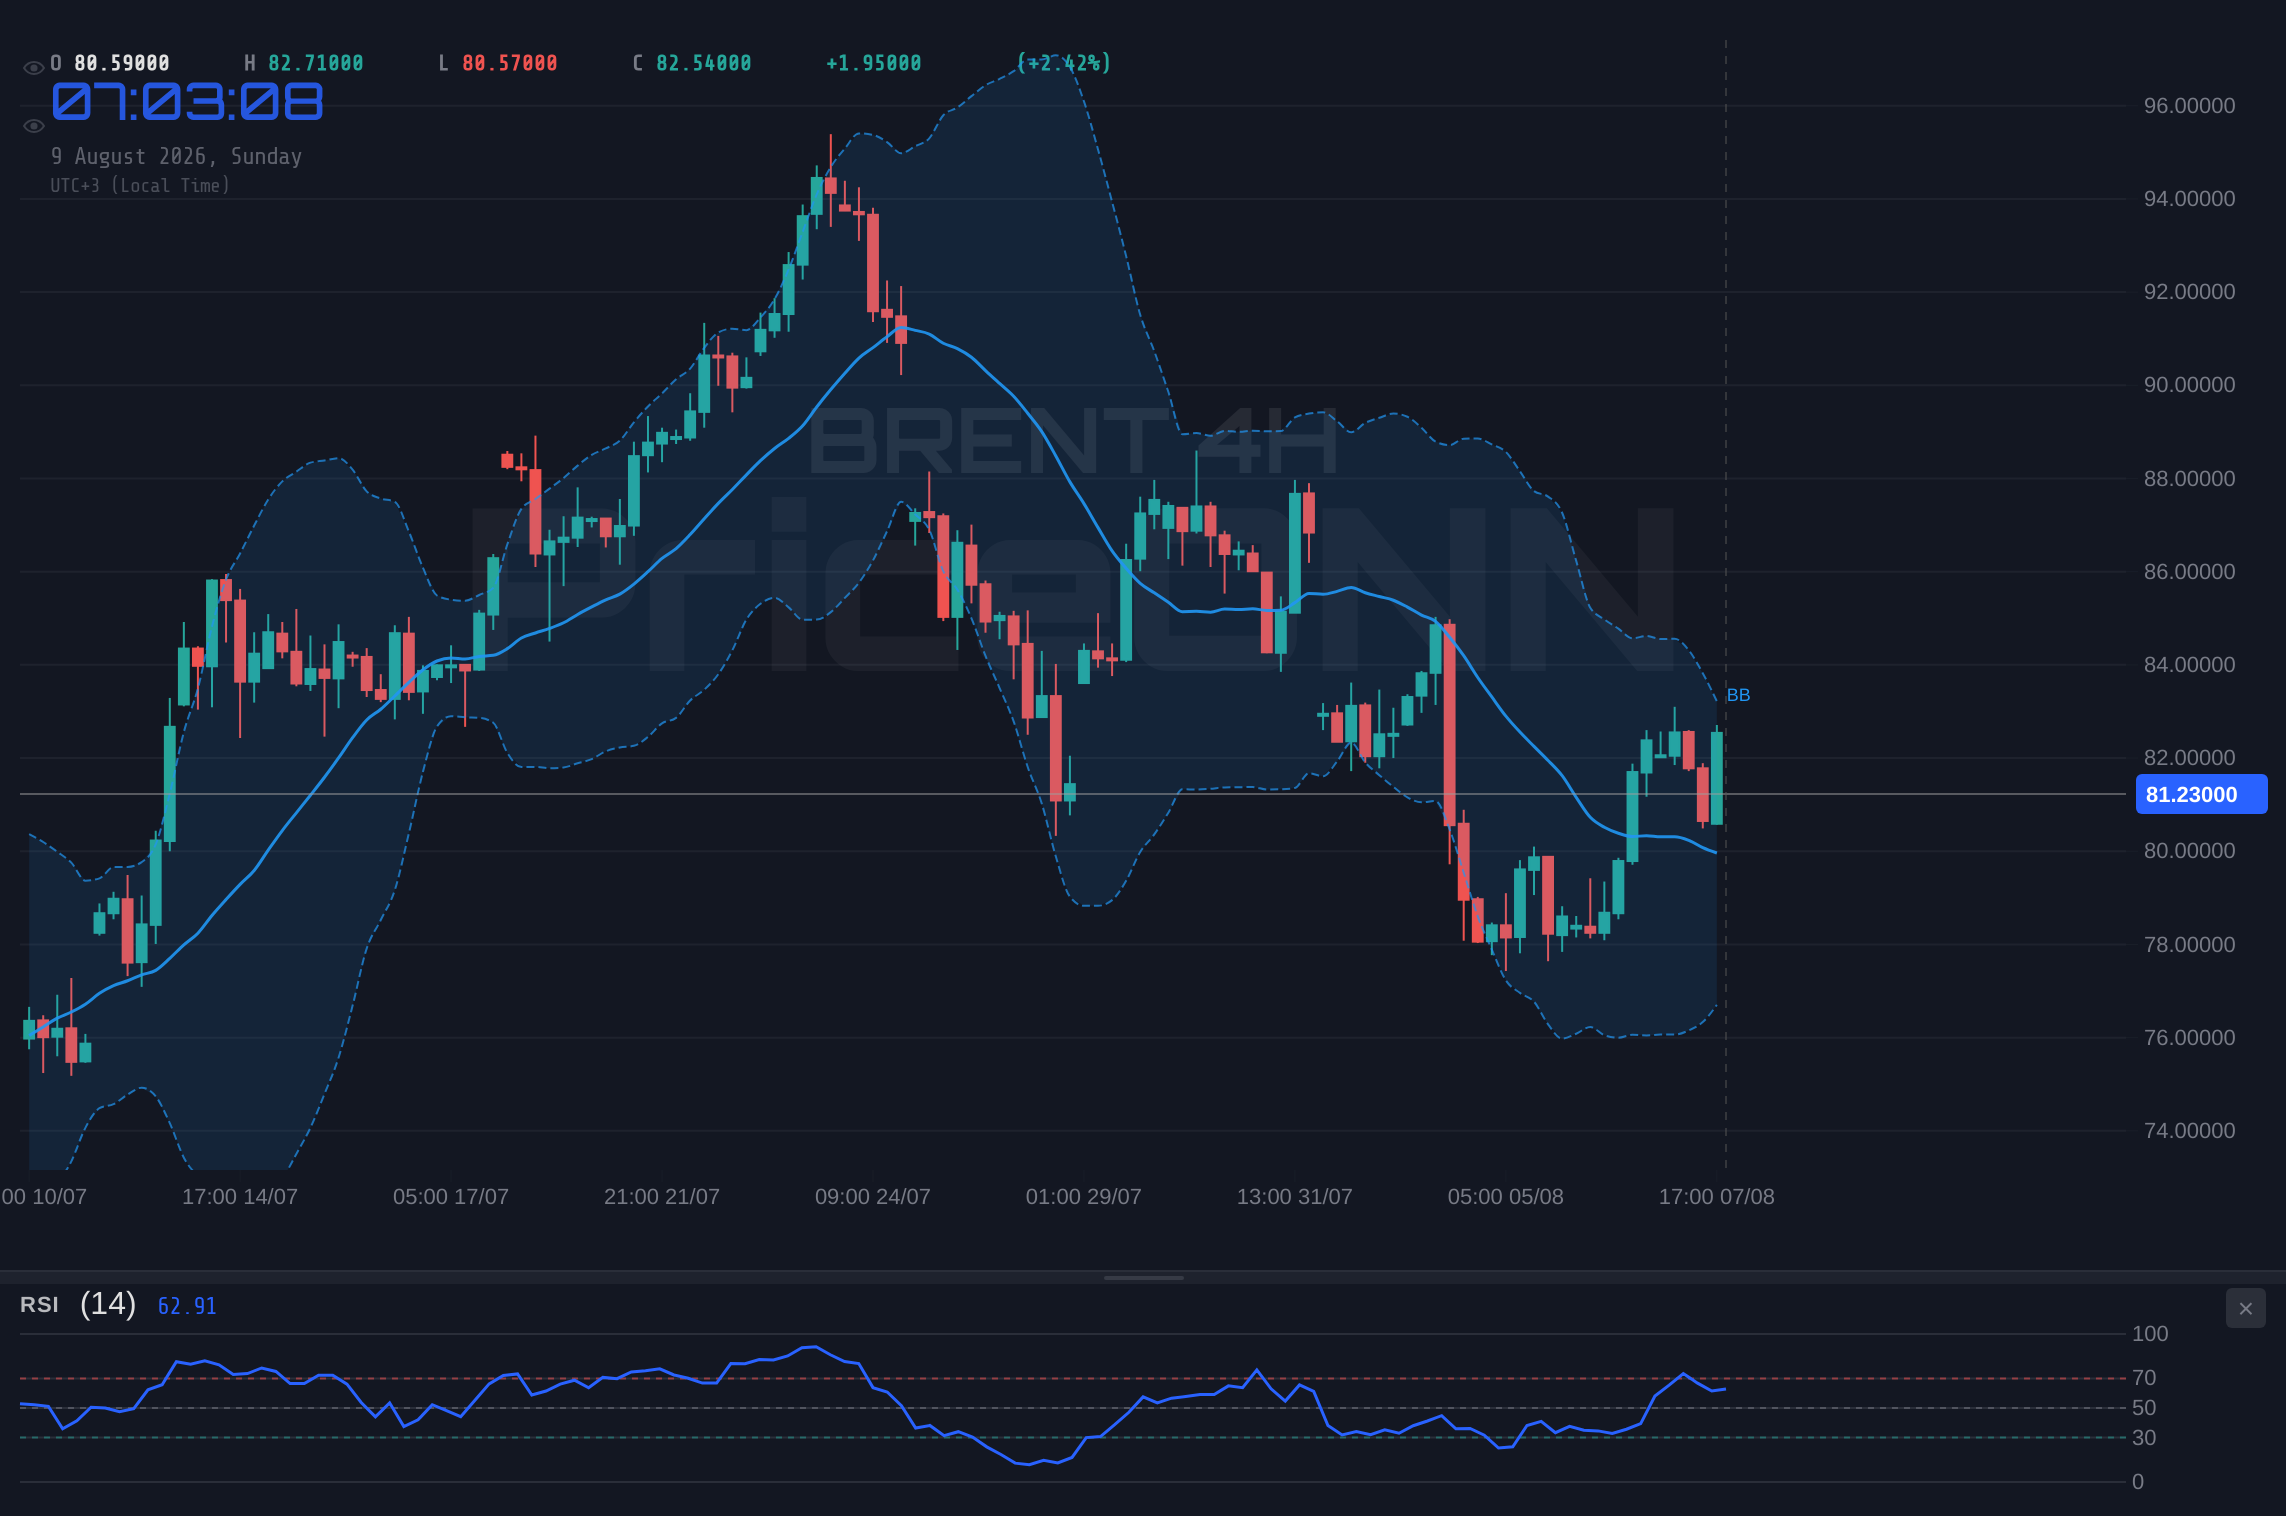Click the RSI (14) period setting
The image size is (2286, 1516).
tap(108, 1304)
